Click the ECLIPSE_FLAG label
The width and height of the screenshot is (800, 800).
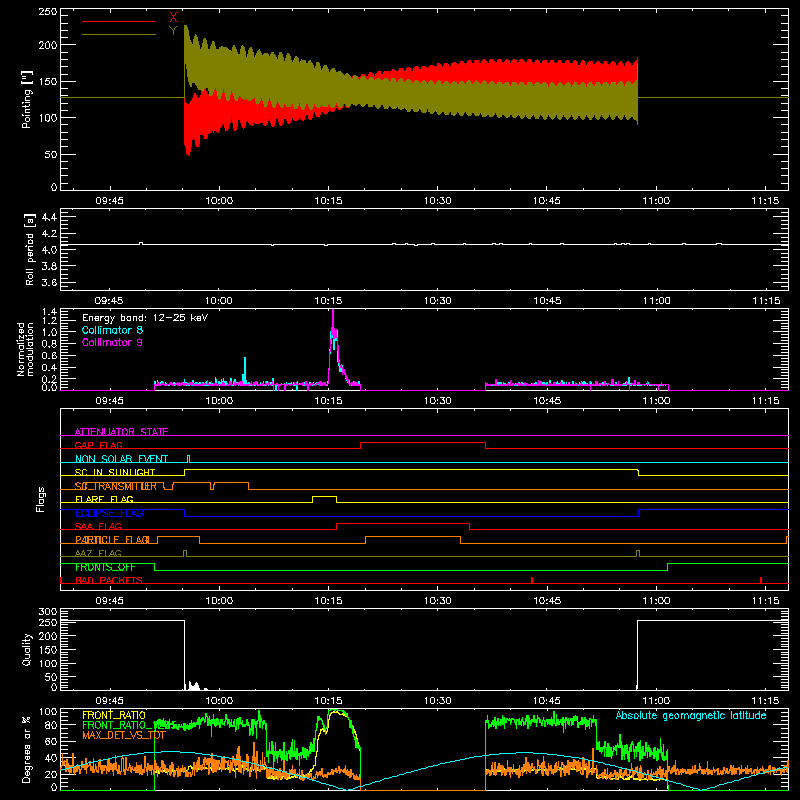tap(109, 513)
